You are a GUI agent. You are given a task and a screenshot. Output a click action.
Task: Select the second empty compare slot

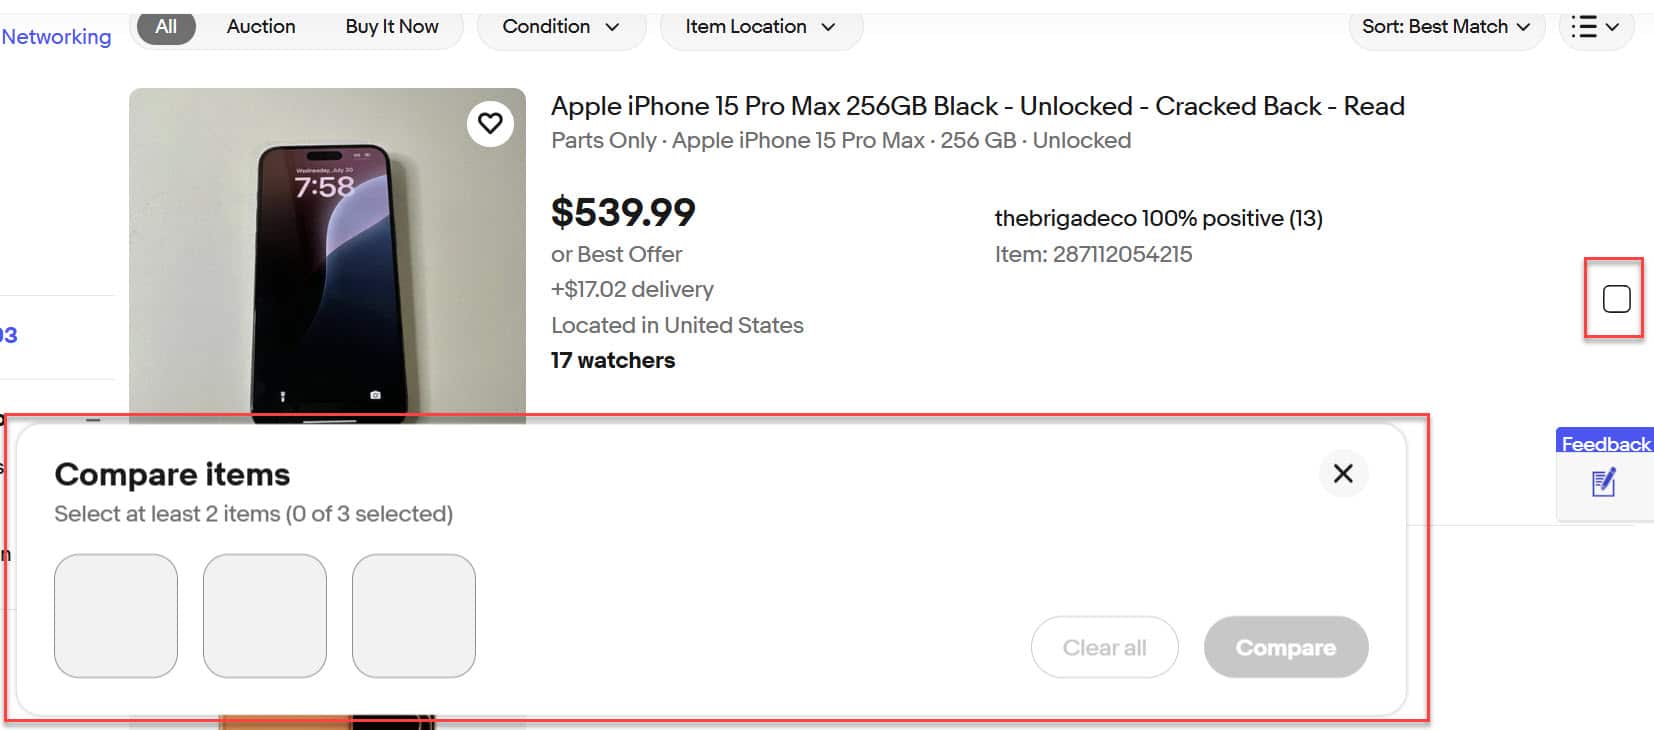(265, 616)
